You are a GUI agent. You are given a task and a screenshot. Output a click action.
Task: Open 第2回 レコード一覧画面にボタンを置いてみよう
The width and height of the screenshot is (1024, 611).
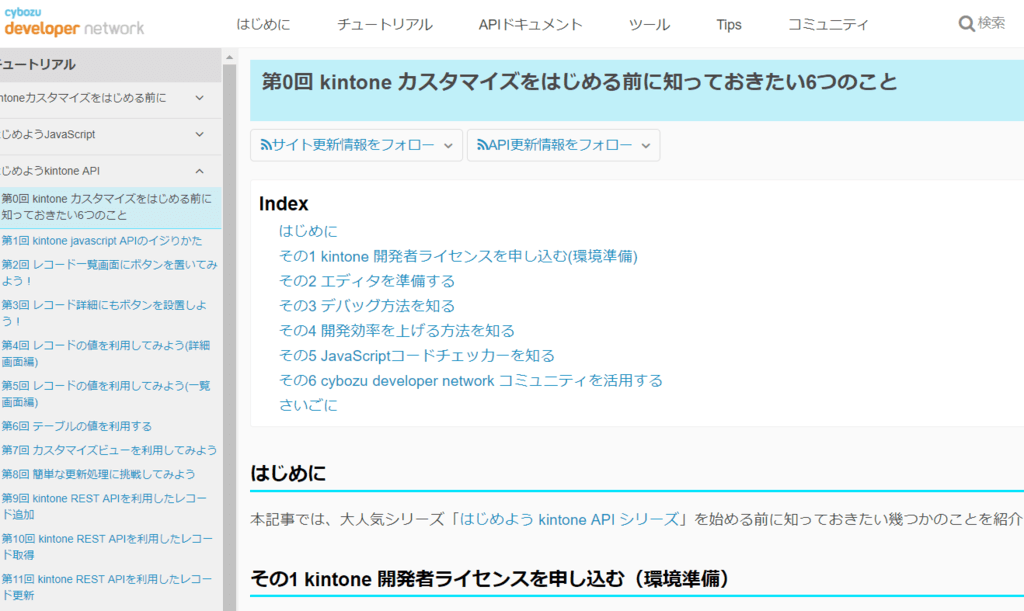click(x=109, y=273)
